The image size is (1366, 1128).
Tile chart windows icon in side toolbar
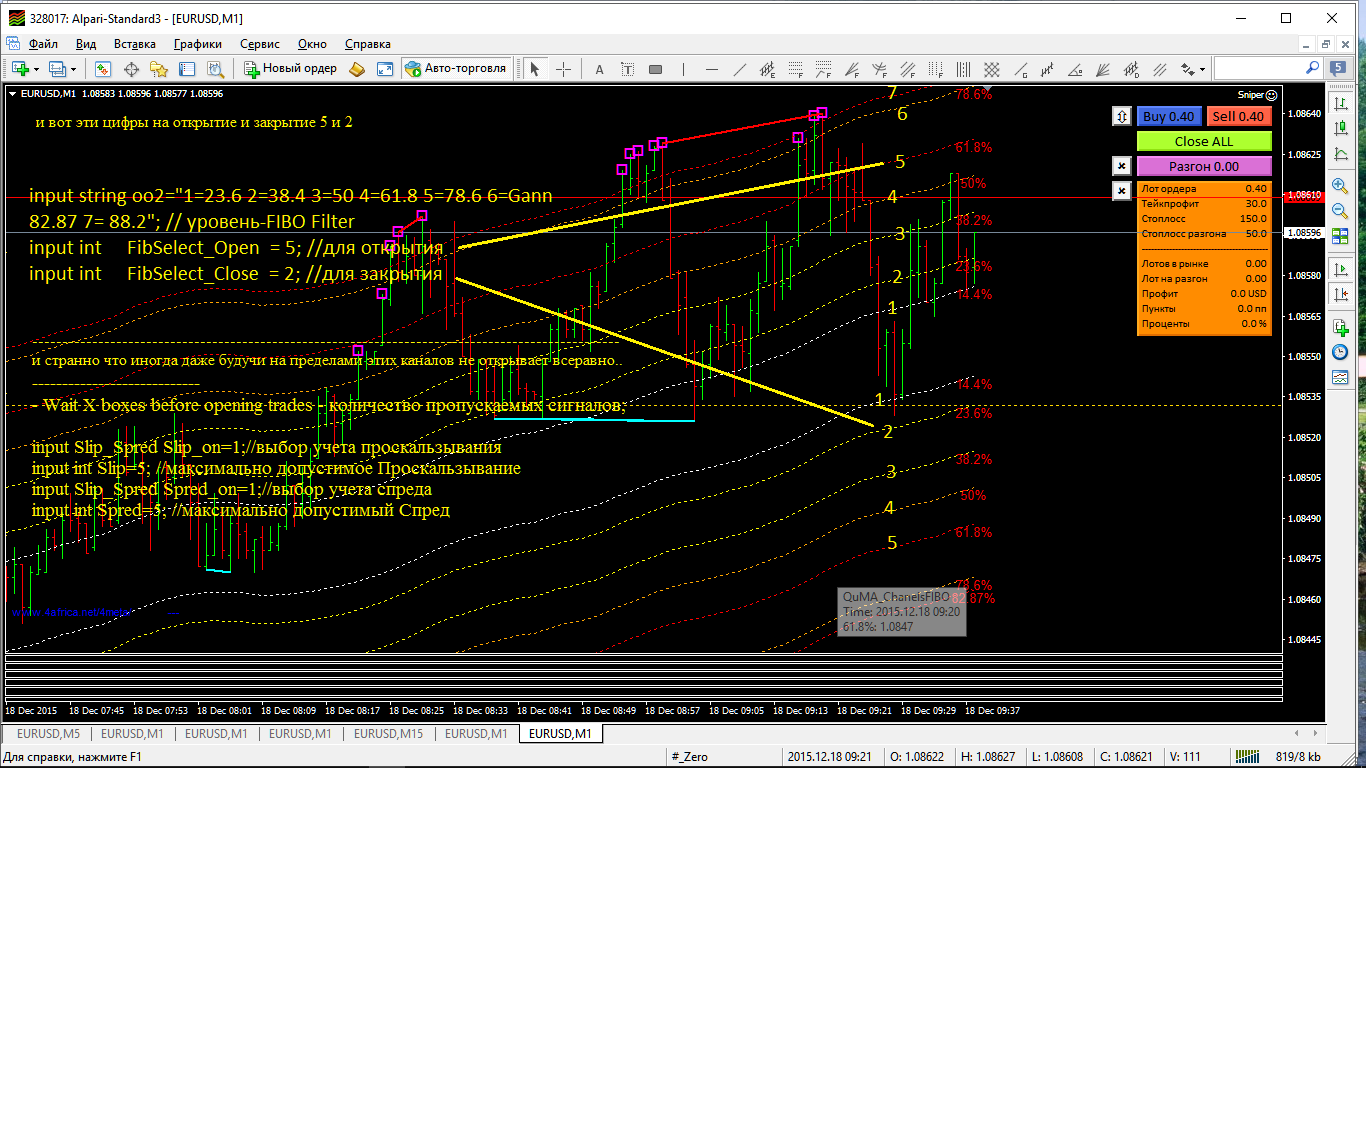tap(1340, 236)
